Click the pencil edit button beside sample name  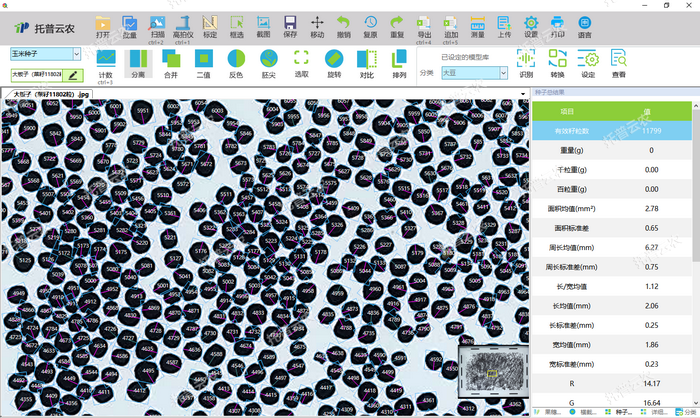pyautogui.click(x=72, y=74)
